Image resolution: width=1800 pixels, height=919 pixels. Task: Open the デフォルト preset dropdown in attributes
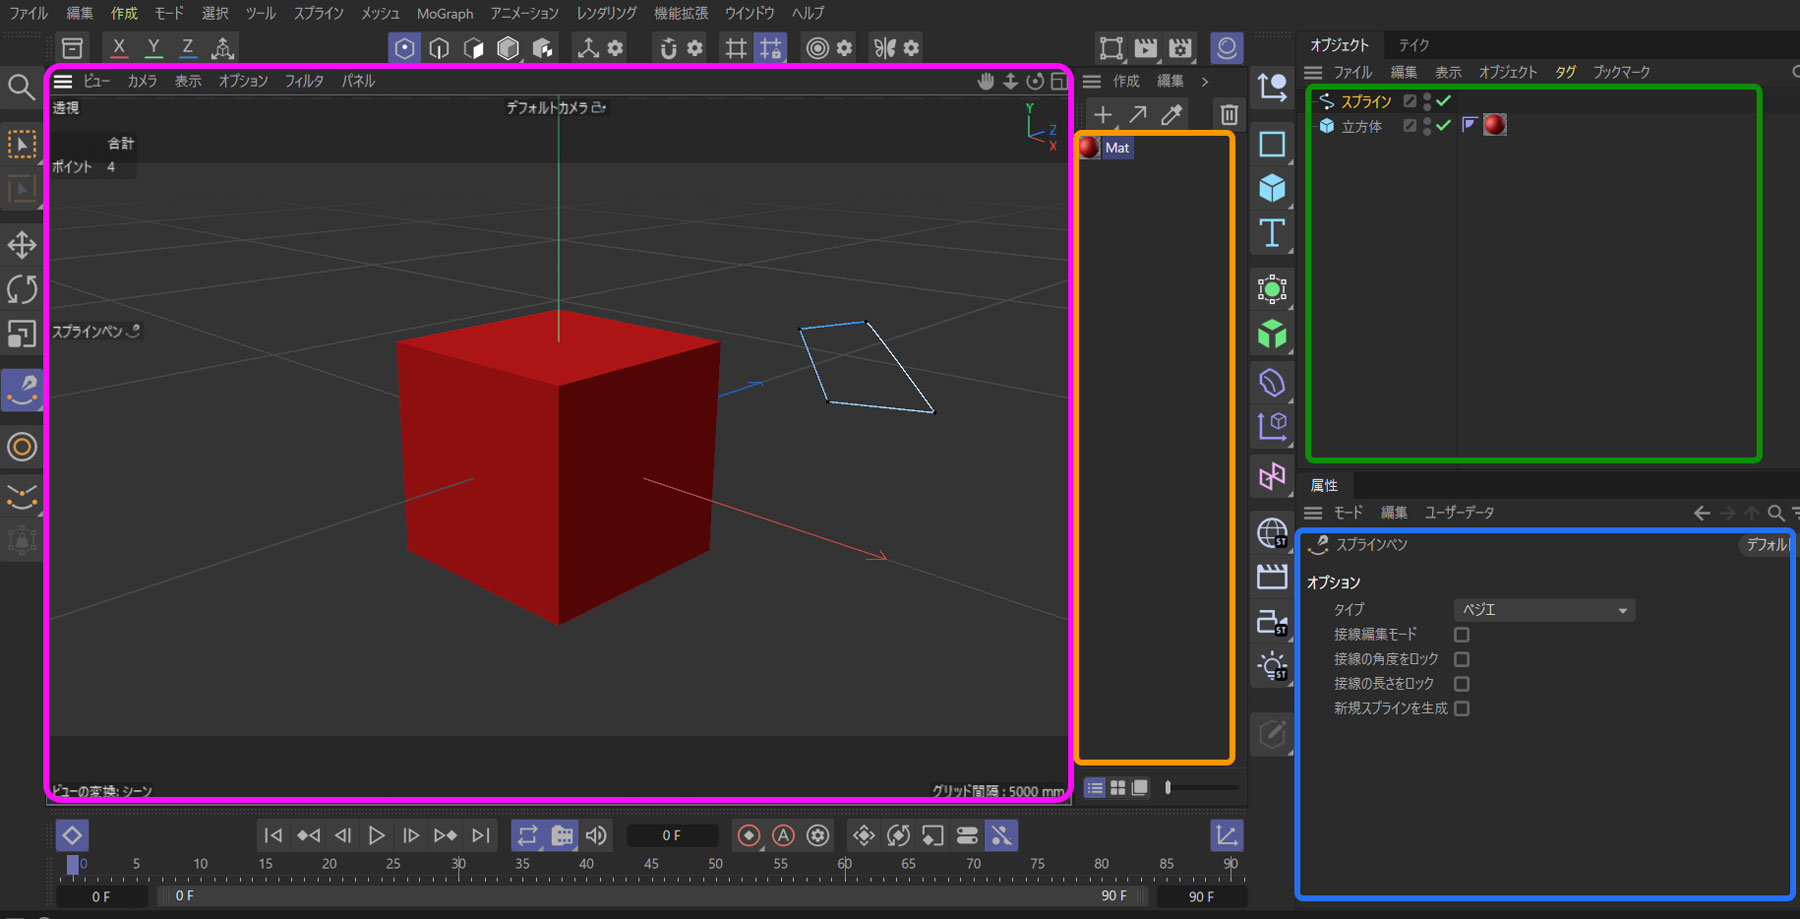[1766, 545]
